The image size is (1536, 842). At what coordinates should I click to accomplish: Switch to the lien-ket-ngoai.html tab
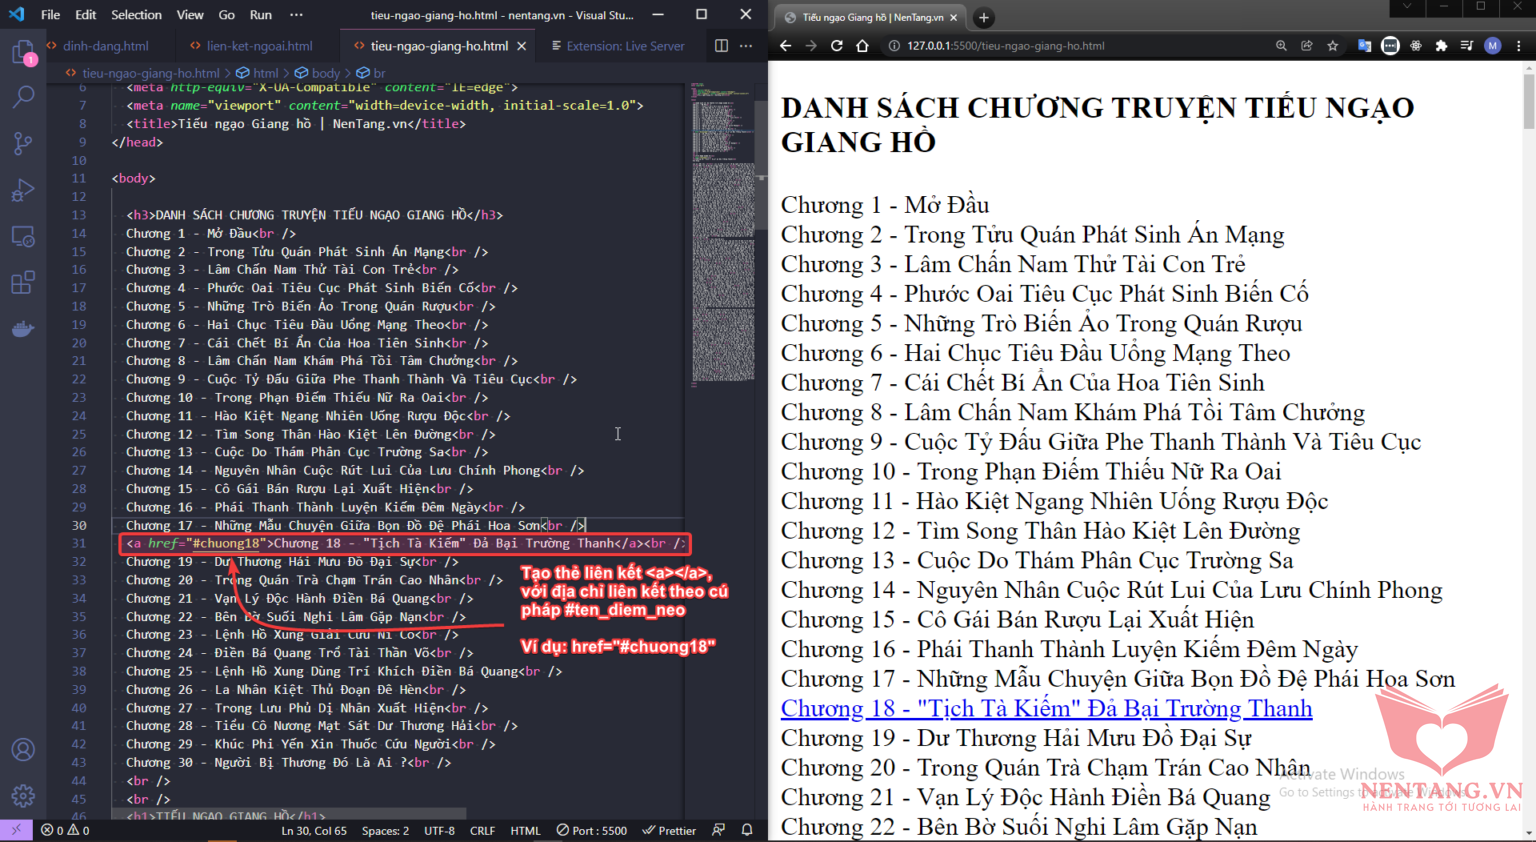(259, 46)
